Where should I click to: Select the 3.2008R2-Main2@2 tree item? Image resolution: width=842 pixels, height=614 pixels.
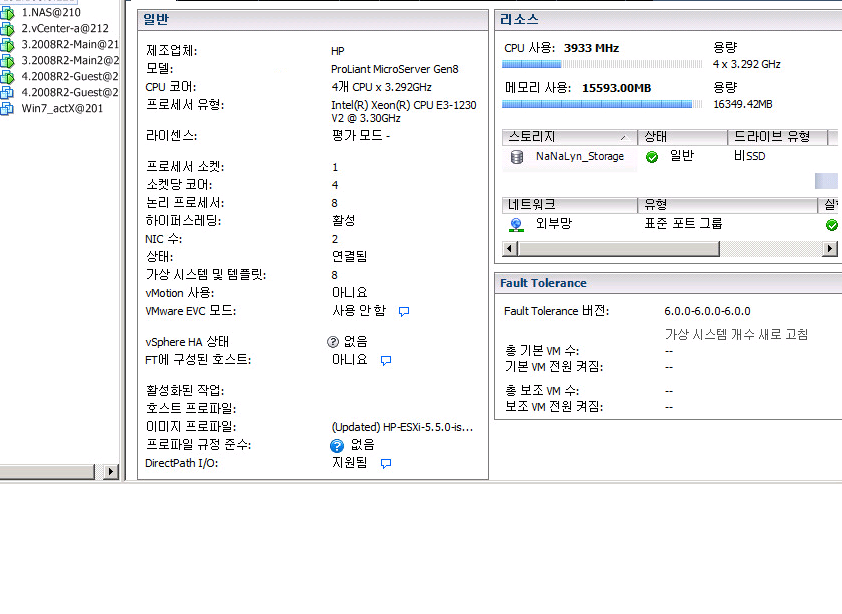pos(70,61)
